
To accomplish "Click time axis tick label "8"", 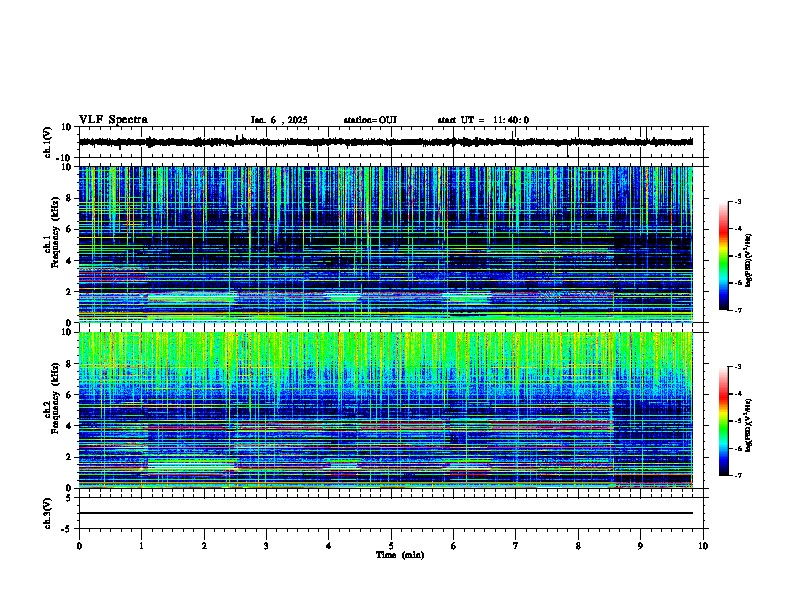I will tap(578, 546).
